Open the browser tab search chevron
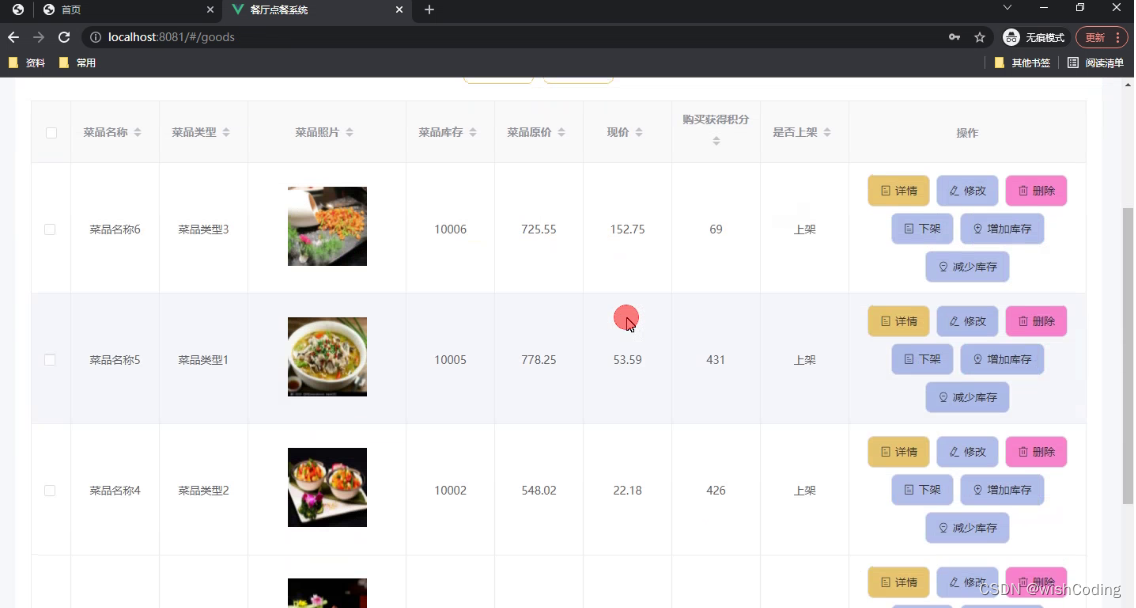Viewport: 1136px width, 608px height. click(x=1007, y=10)
